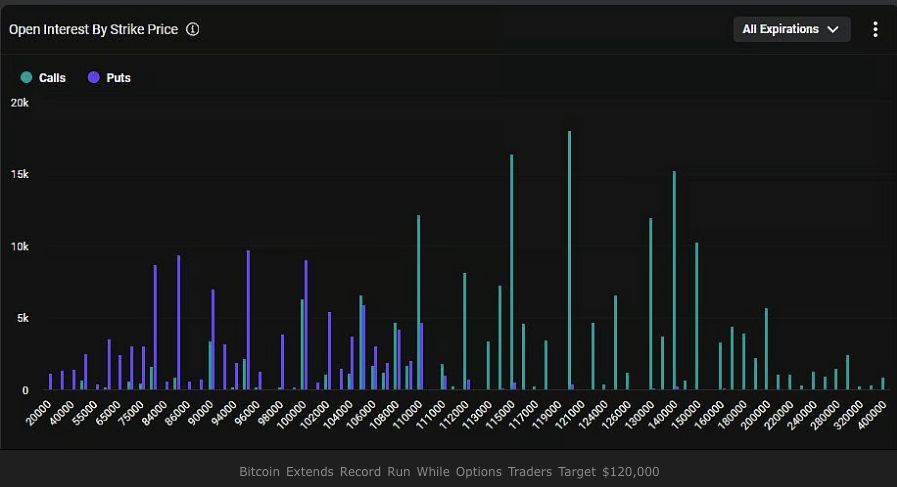Click the 121000 strike axis label

point(569,414)
